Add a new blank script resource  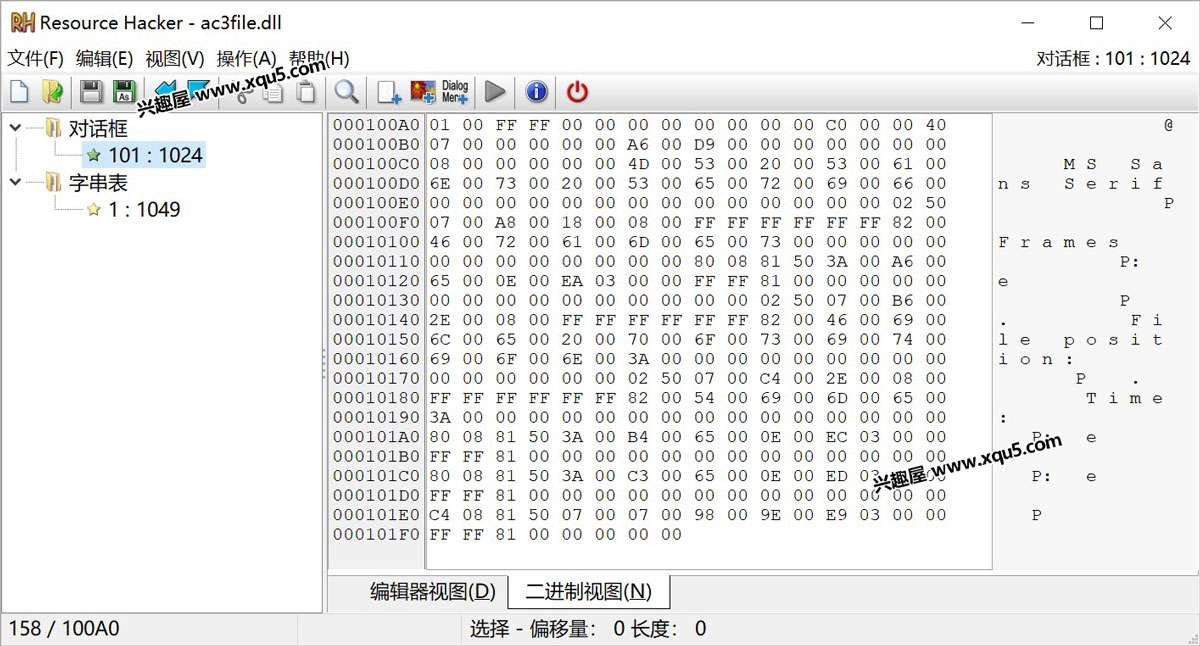[x=388, y=92]
